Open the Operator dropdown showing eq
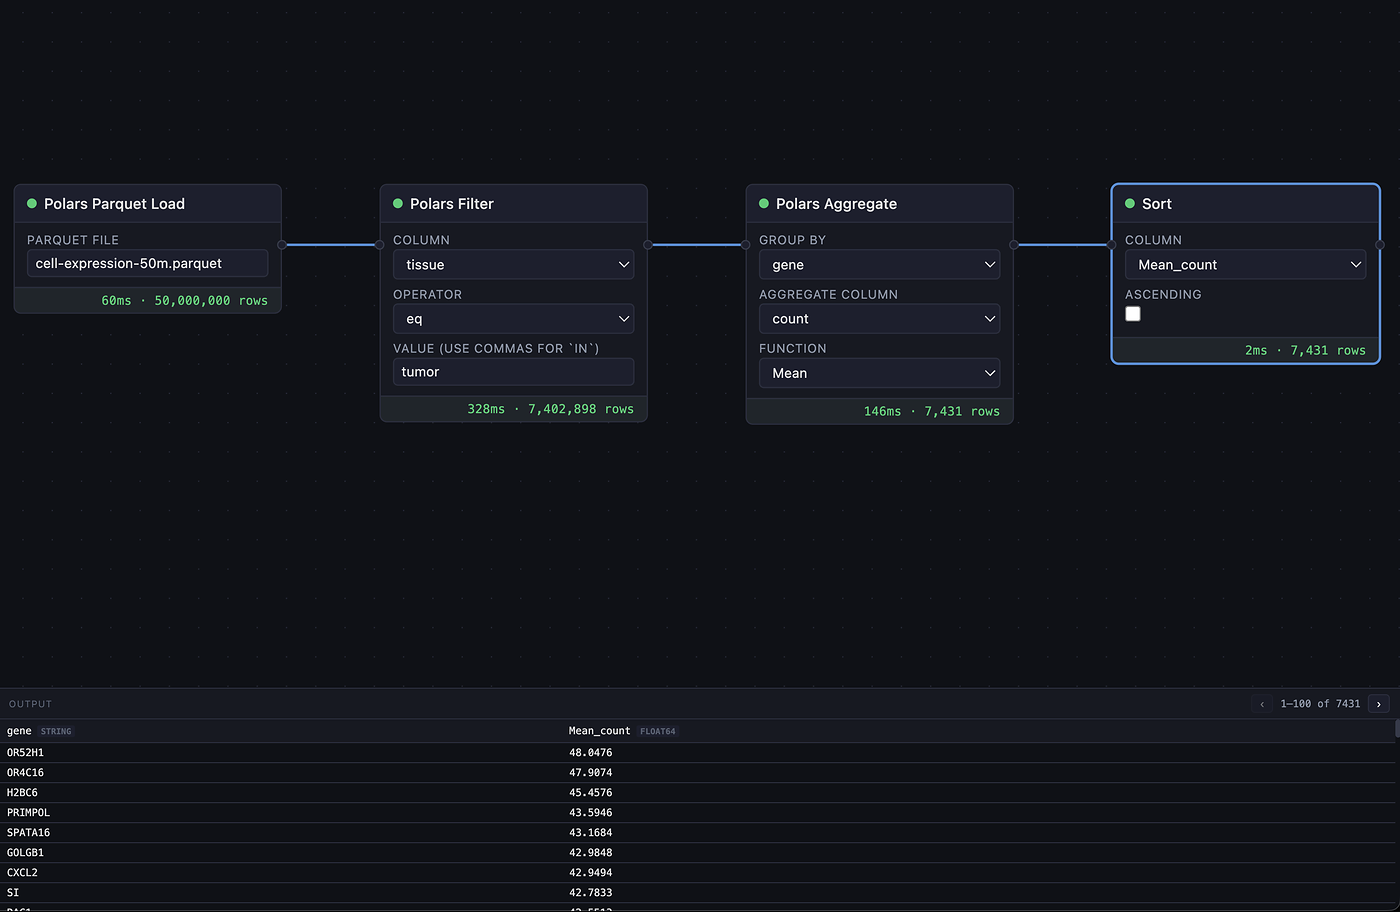 [x=513, y=318]
